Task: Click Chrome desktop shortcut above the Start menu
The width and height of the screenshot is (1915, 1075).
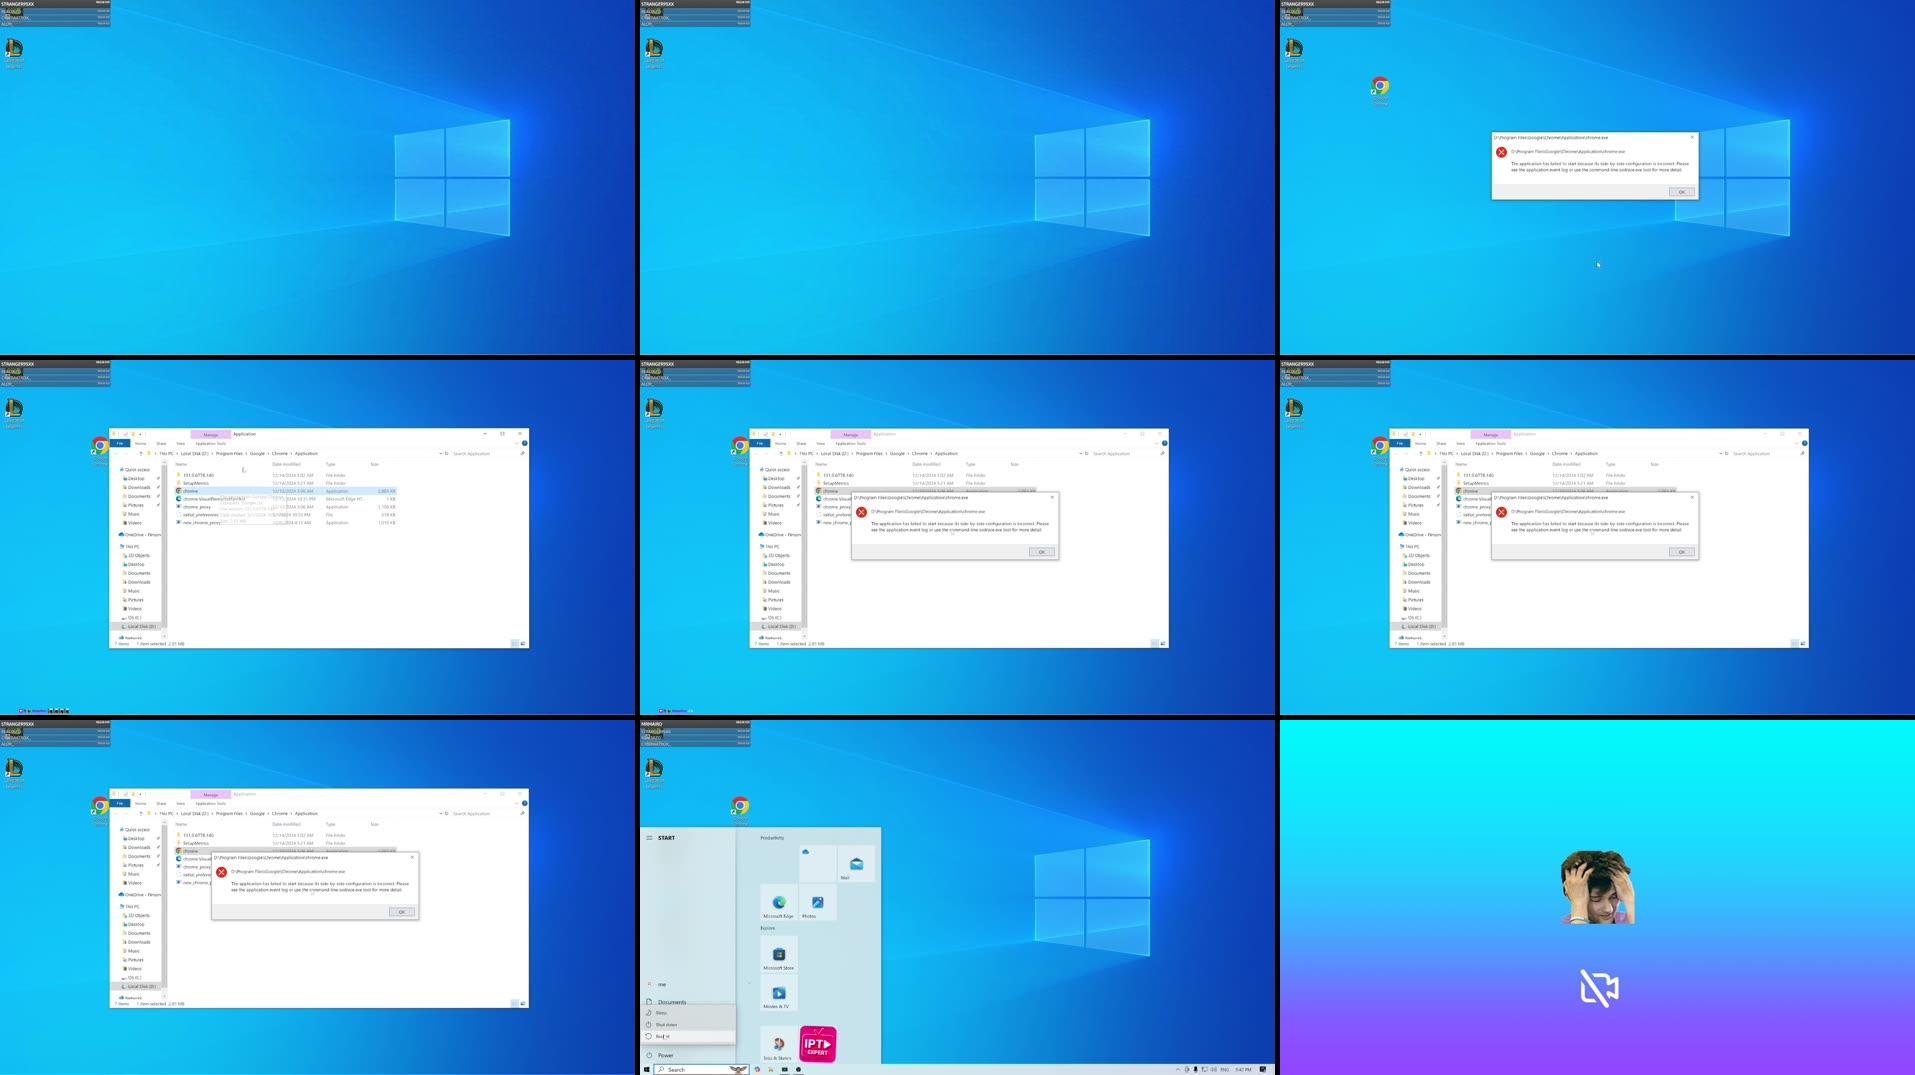Action: click(740, 810)
